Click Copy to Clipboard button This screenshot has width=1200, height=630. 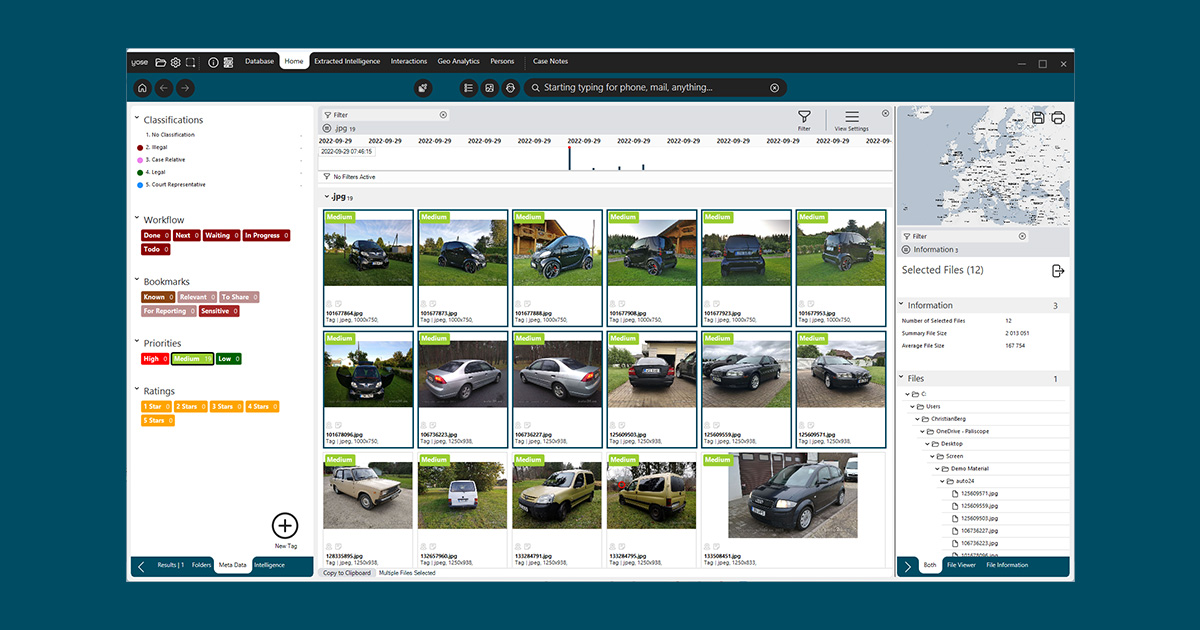pyautogui.click(x=347, y=573)
